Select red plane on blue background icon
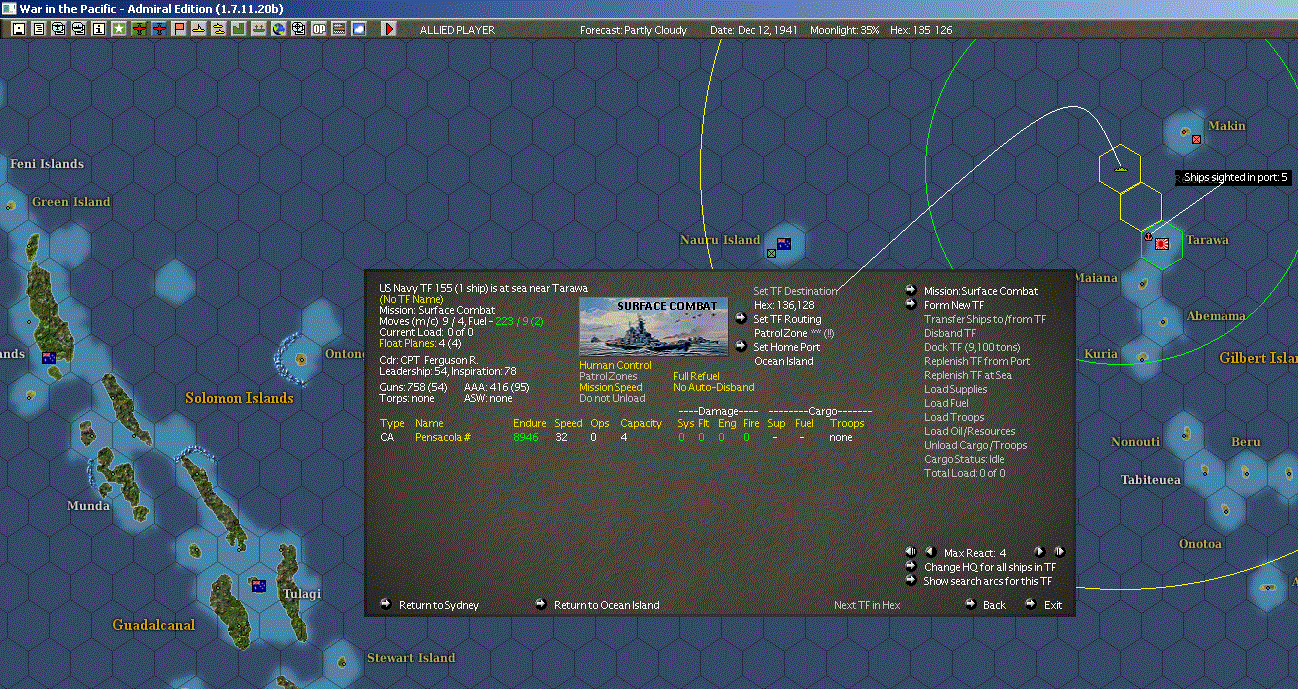The width and height of the screenshot is (1298, 689). pos(159,29)
